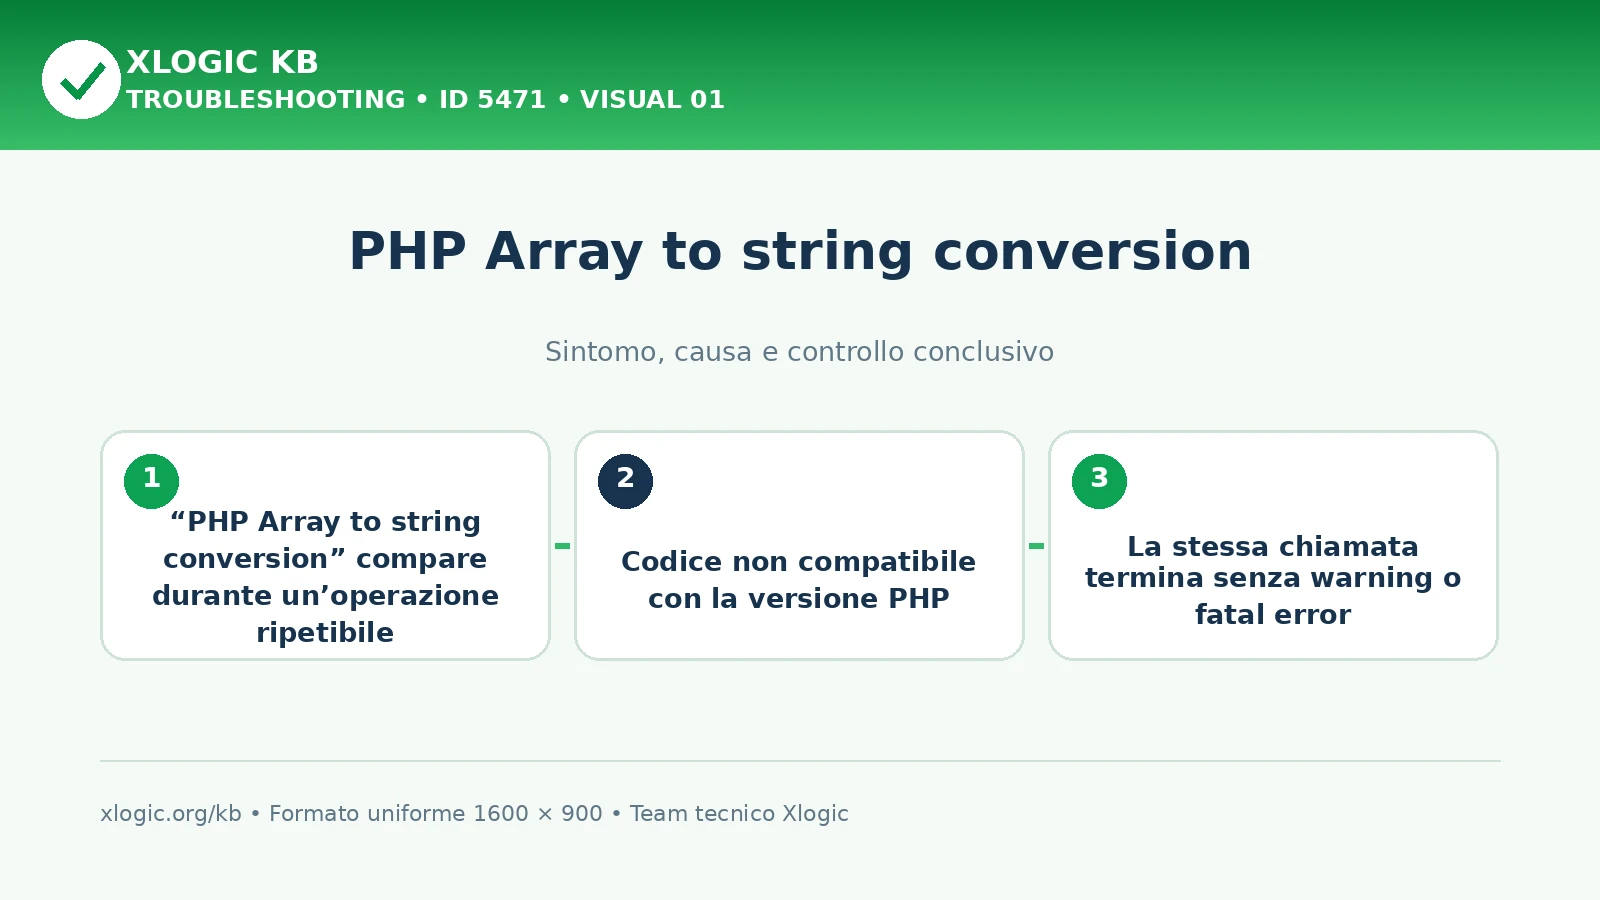Select the text La stessa chiamata termina senza warning
The image size is (1600, 900).
click(x=1273, y=580)
